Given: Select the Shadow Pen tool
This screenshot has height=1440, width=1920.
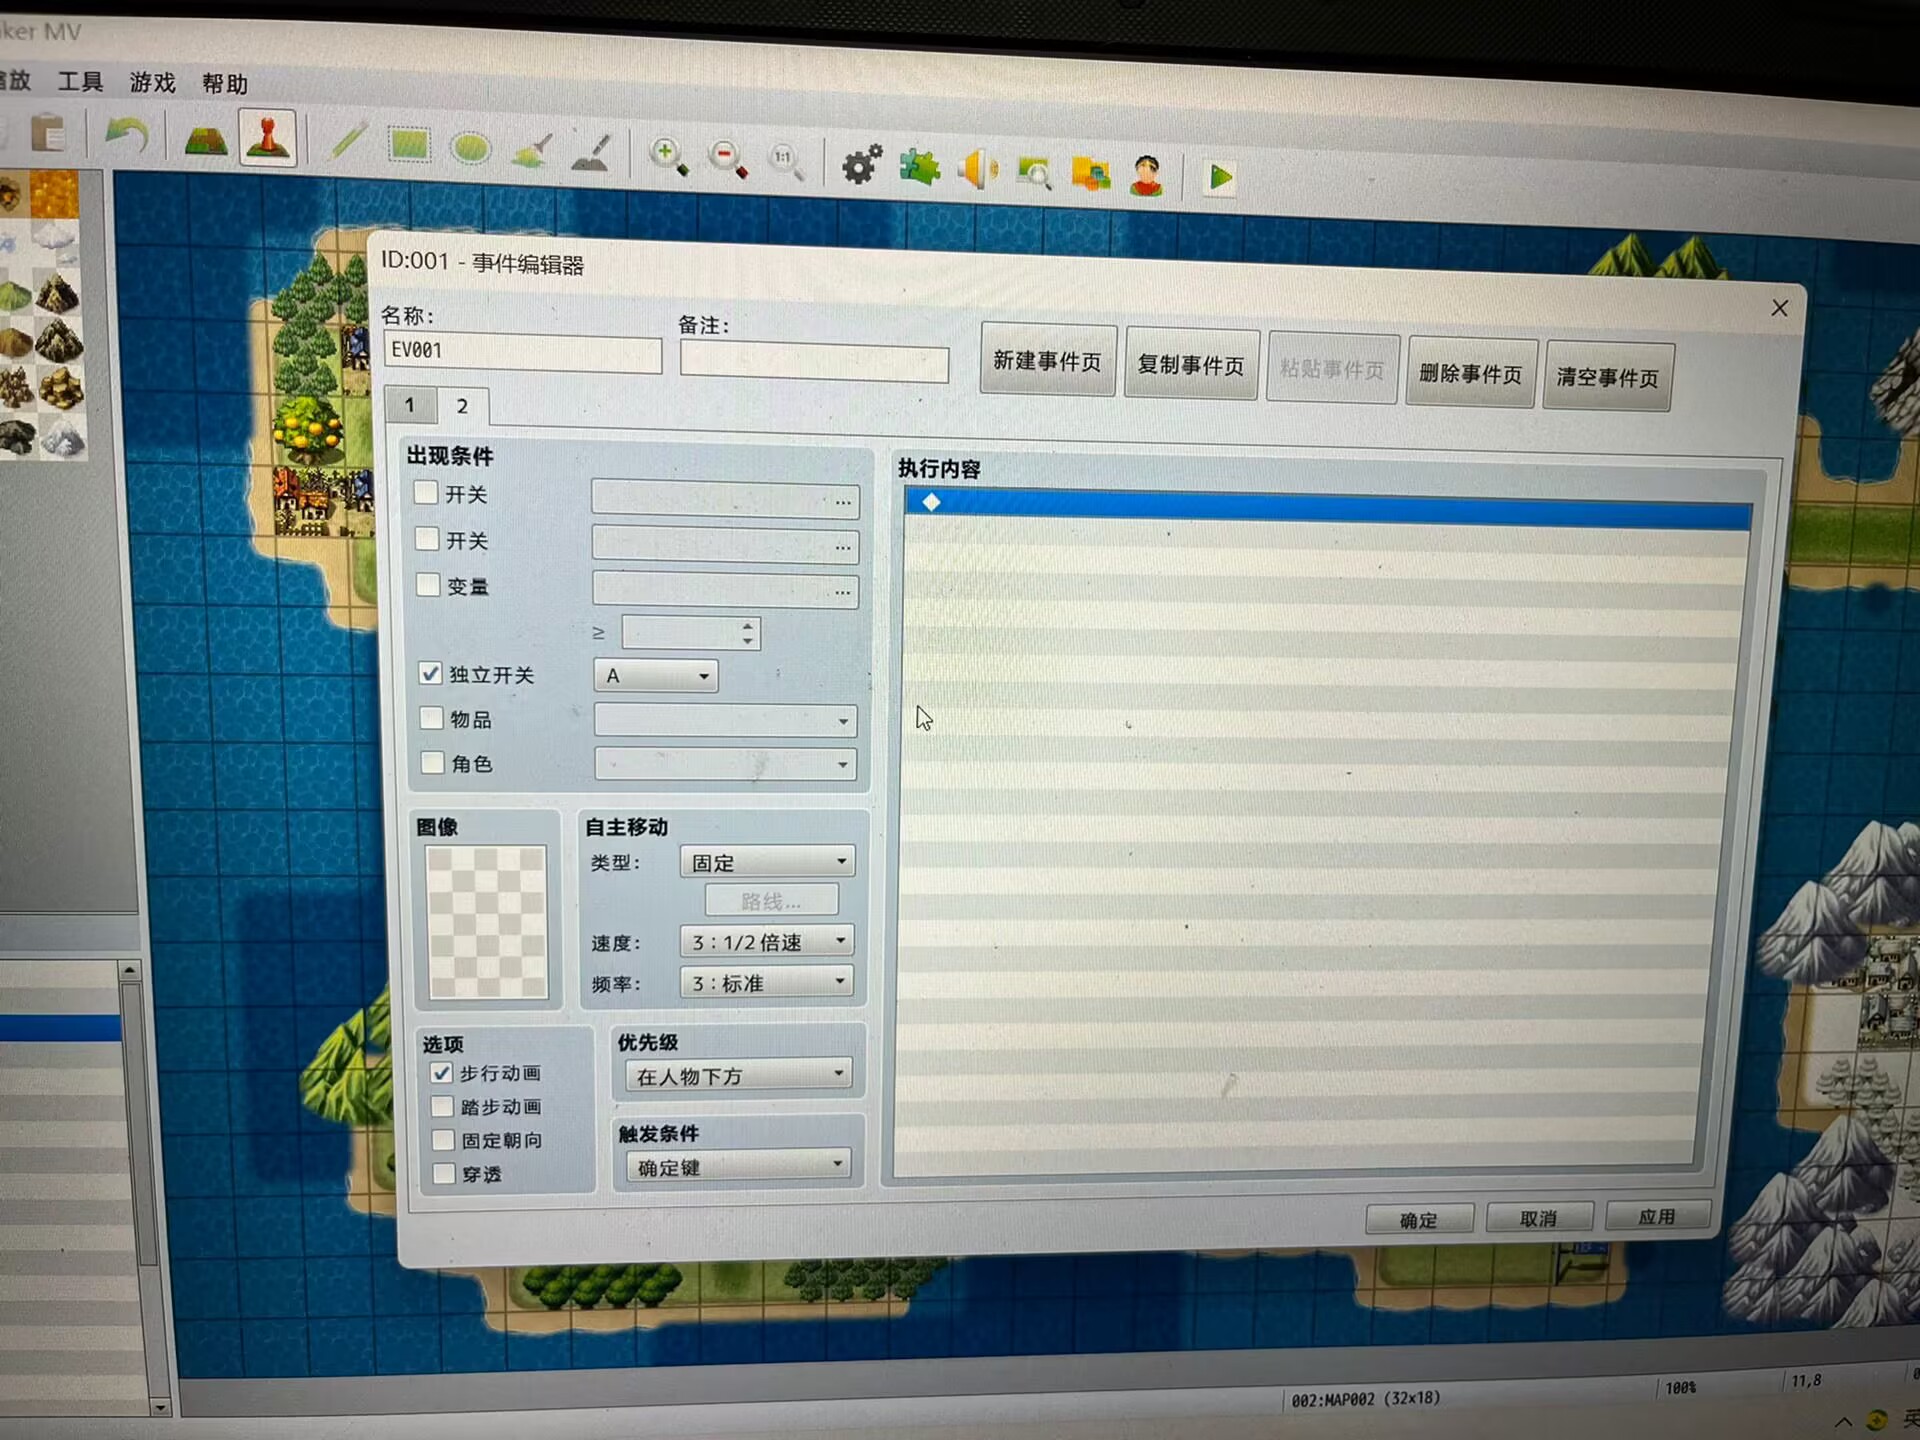Looking at the screenshot, I should coord(592,153).
